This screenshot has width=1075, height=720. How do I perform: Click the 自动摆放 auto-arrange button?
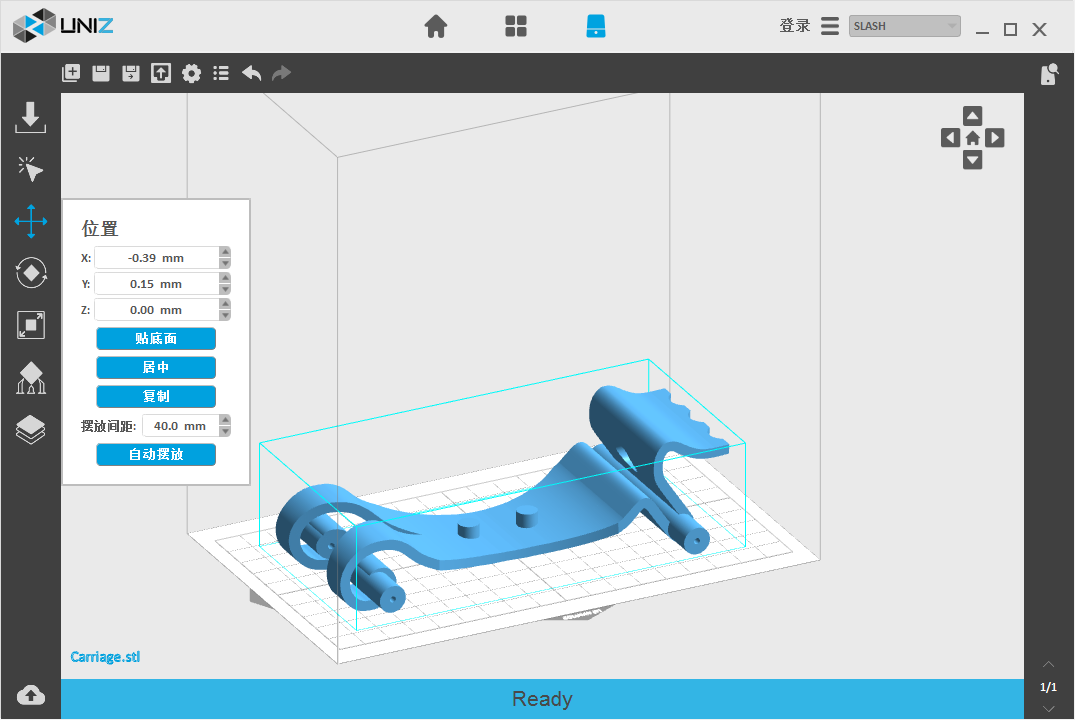point(156,455)
